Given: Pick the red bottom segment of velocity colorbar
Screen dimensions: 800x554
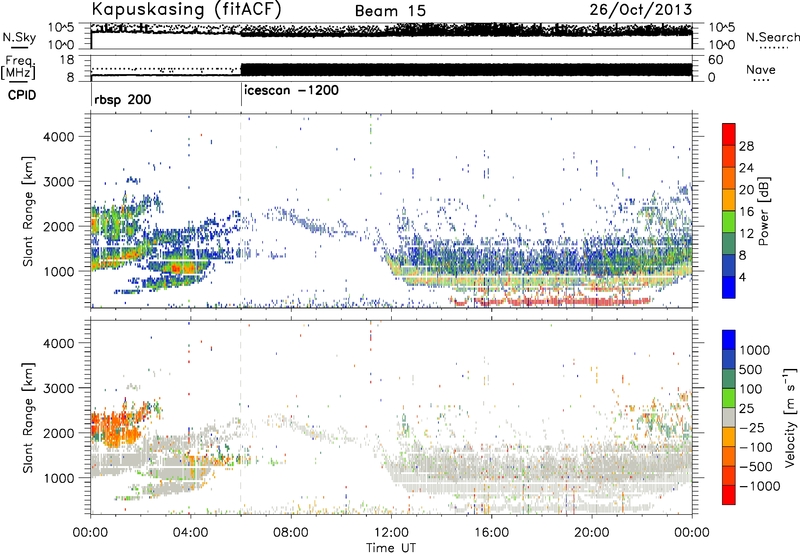Looking at the screenshot, I should tap(729, 495).
